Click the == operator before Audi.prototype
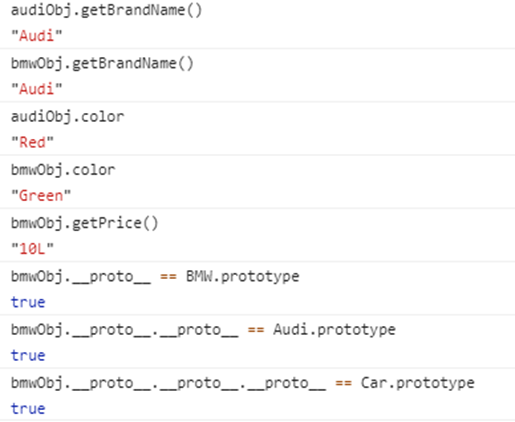This screenshot has height=422, width=515. click(256, 330)
